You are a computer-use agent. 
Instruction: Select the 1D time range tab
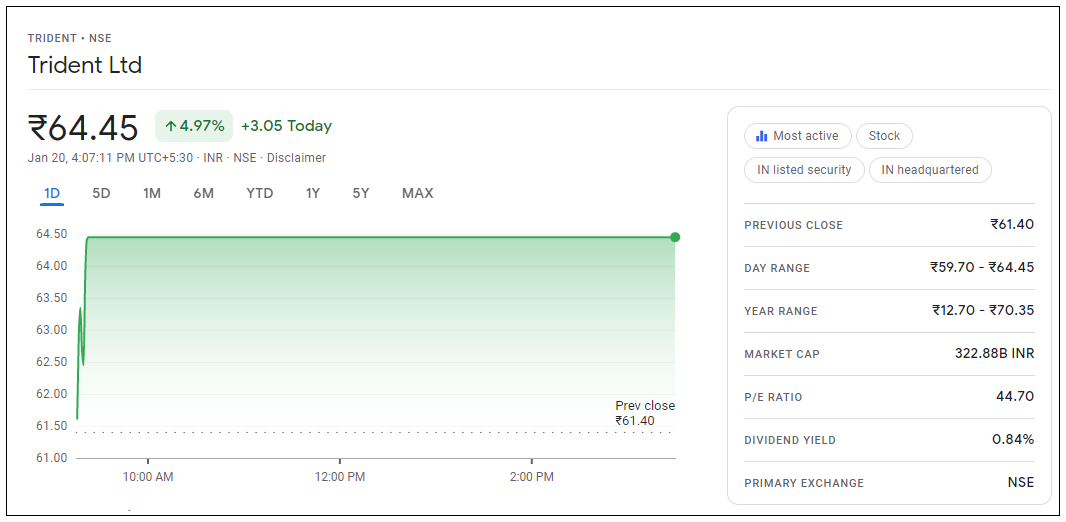[52, 193]
